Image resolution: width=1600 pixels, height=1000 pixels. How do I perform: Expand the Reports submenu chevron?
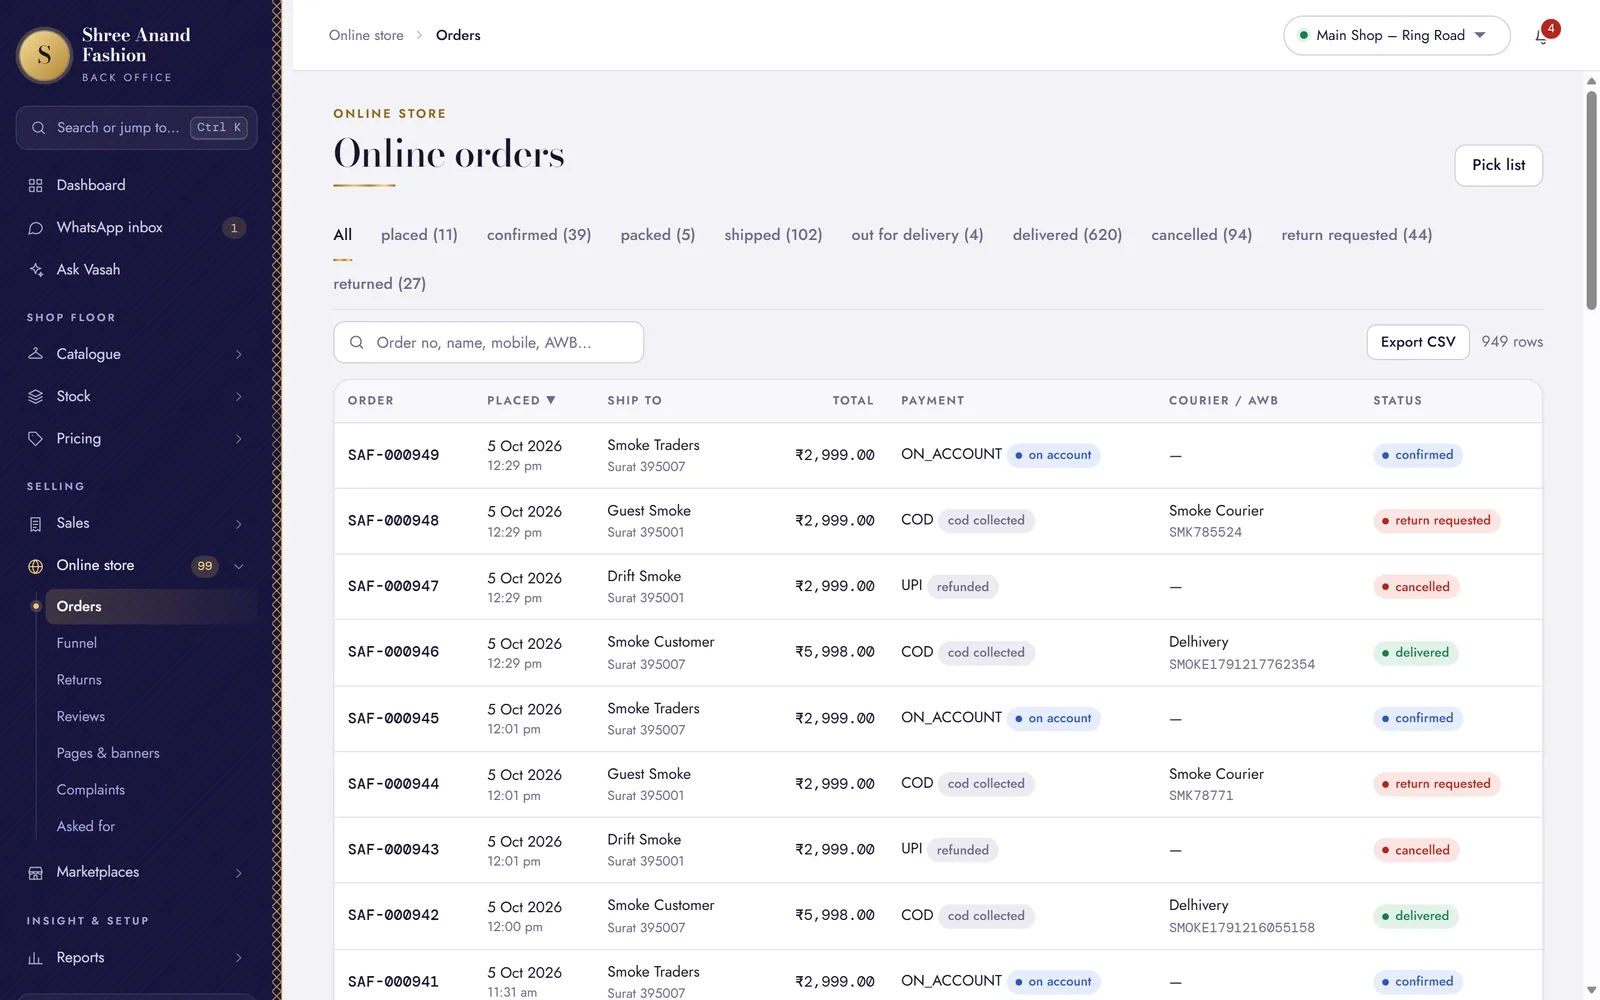pos(239,958)
